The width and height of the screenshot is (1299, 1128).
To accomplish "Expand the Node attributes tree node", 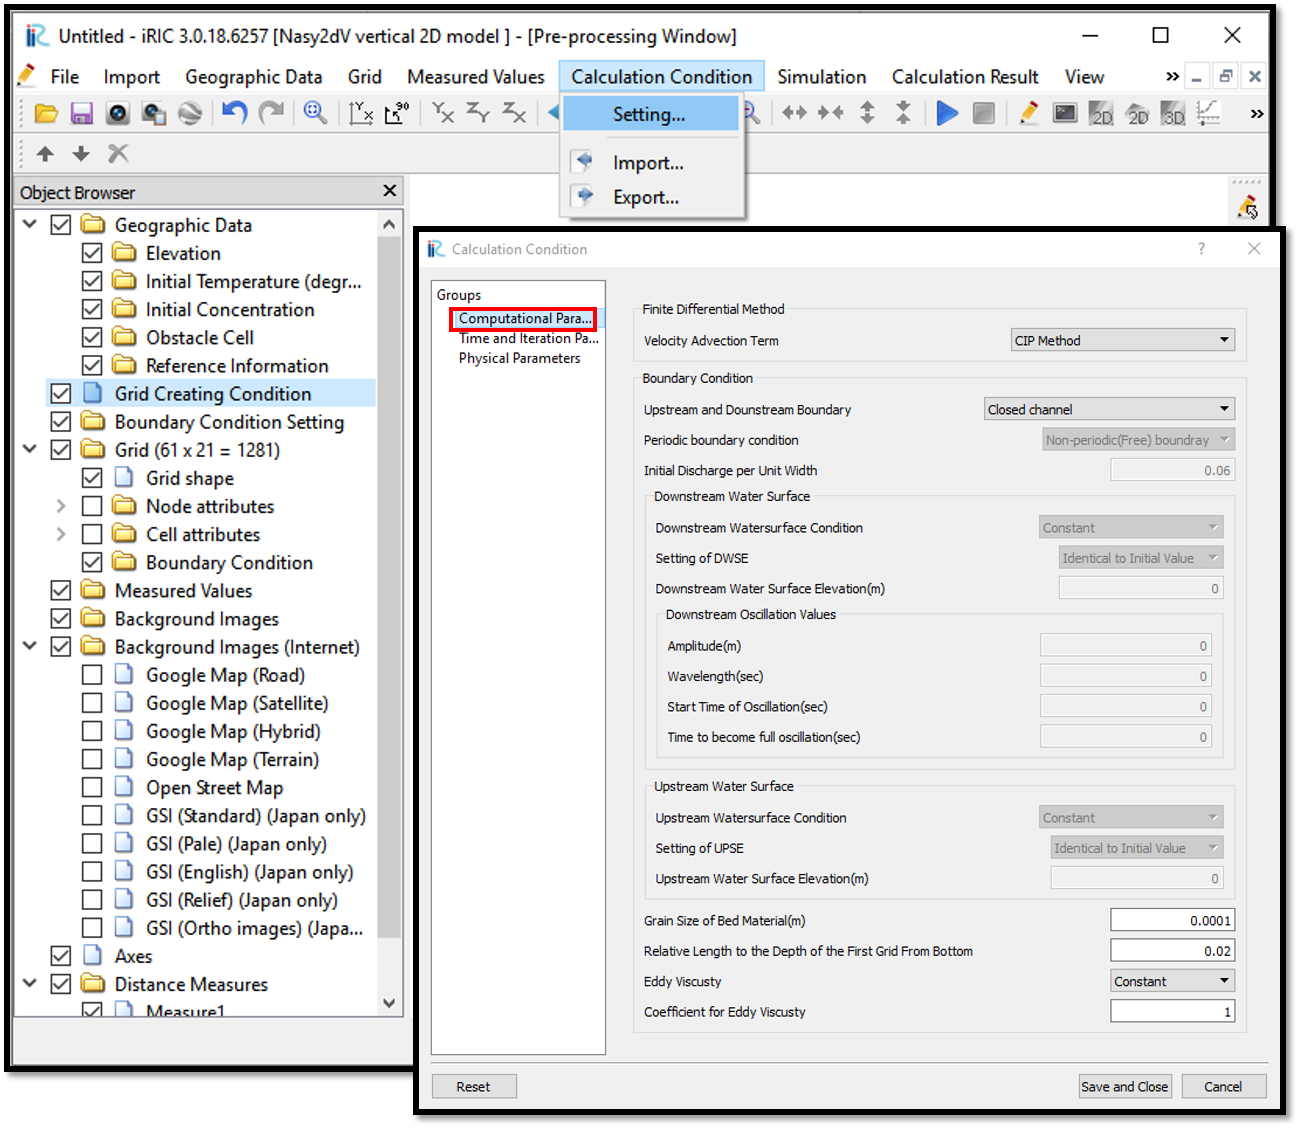I will [61, 506].
